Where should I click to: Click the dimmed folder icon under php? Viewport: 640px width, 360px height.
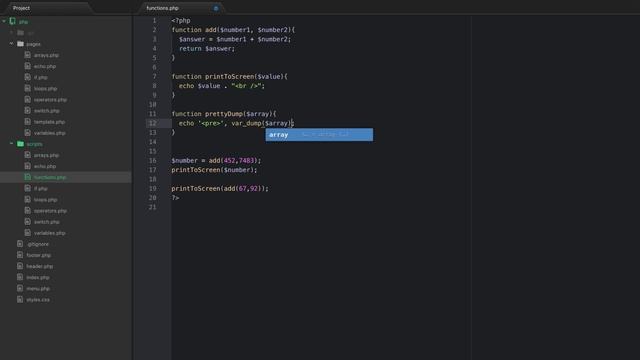[20, 33]
